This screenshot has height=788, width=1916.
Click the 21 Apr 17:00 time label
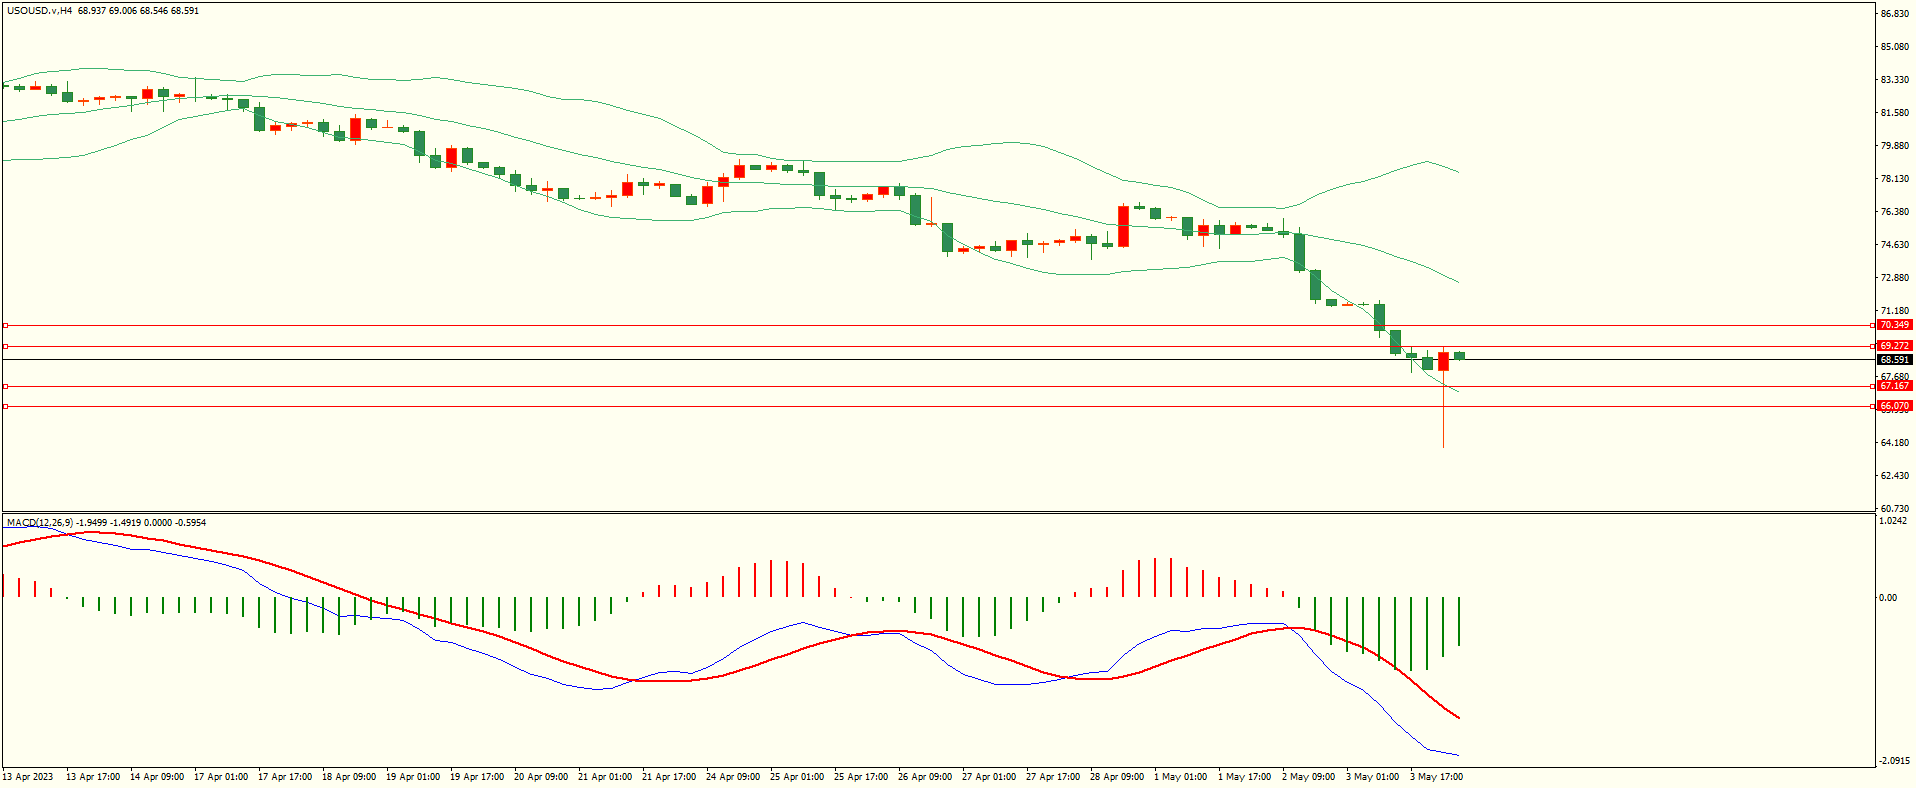pos(669,777)
